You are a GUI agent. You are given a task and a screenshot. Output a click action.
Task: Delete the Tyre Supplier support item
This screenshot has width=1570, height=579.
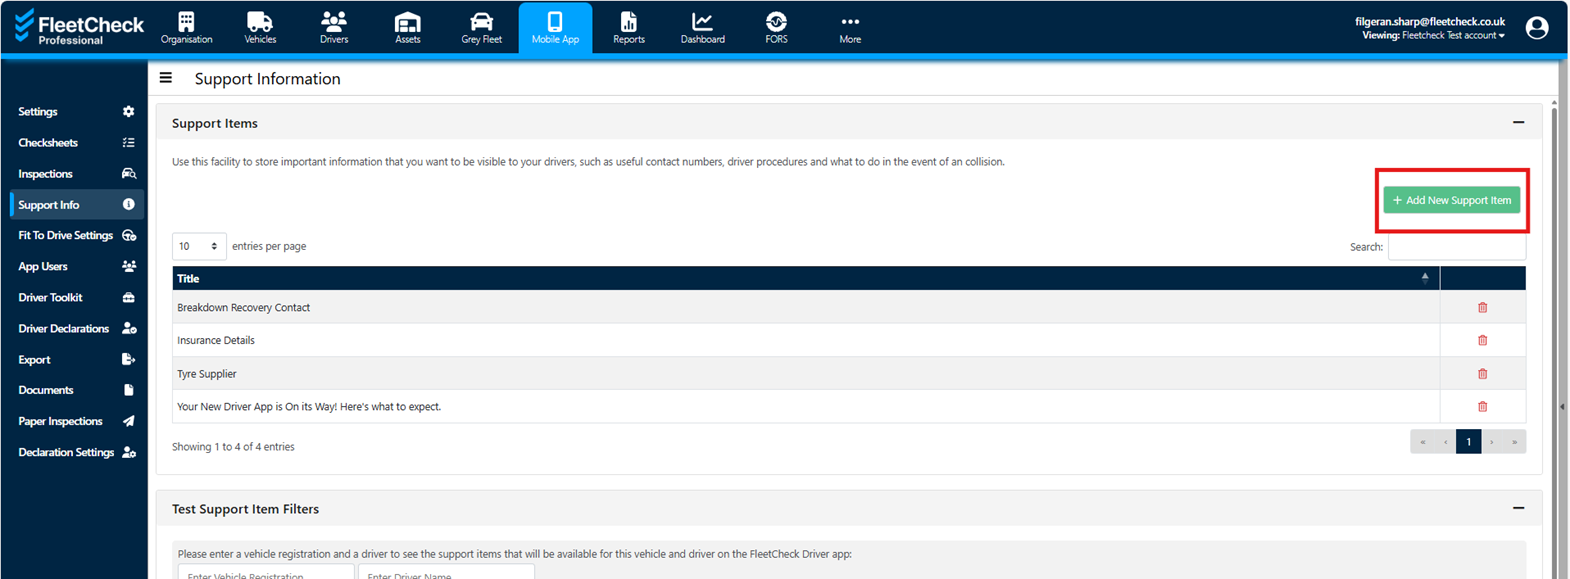1482,374
